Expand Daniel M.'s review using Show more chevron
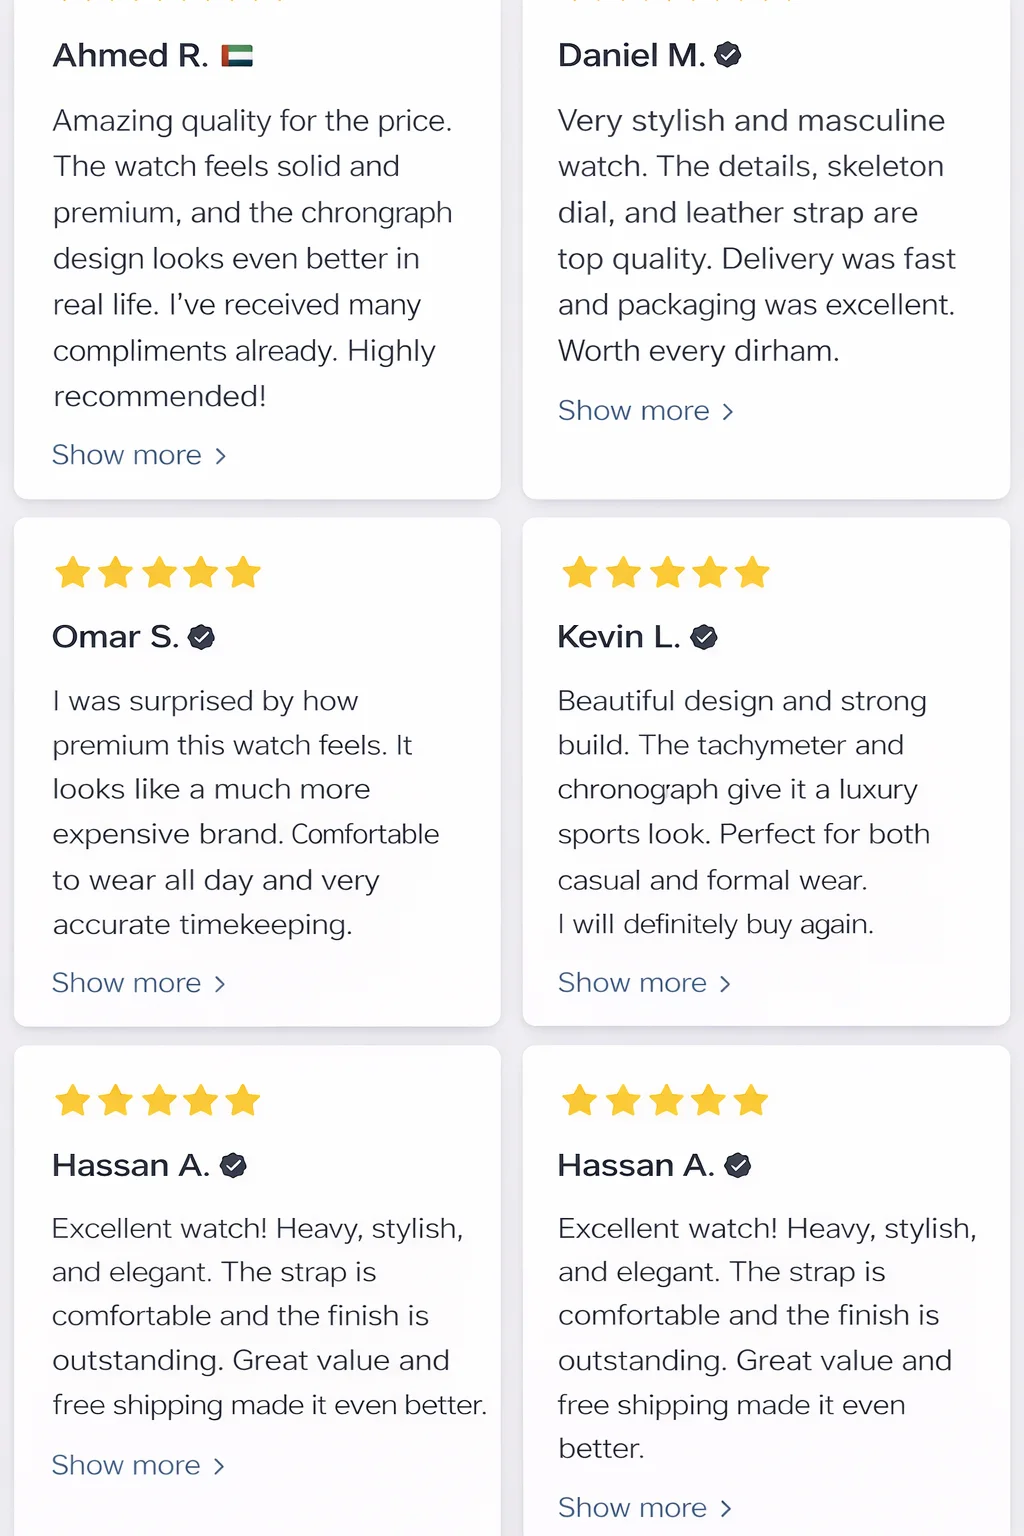The width and height of the screenshot is (1024, 1536). tap(728, 412)
